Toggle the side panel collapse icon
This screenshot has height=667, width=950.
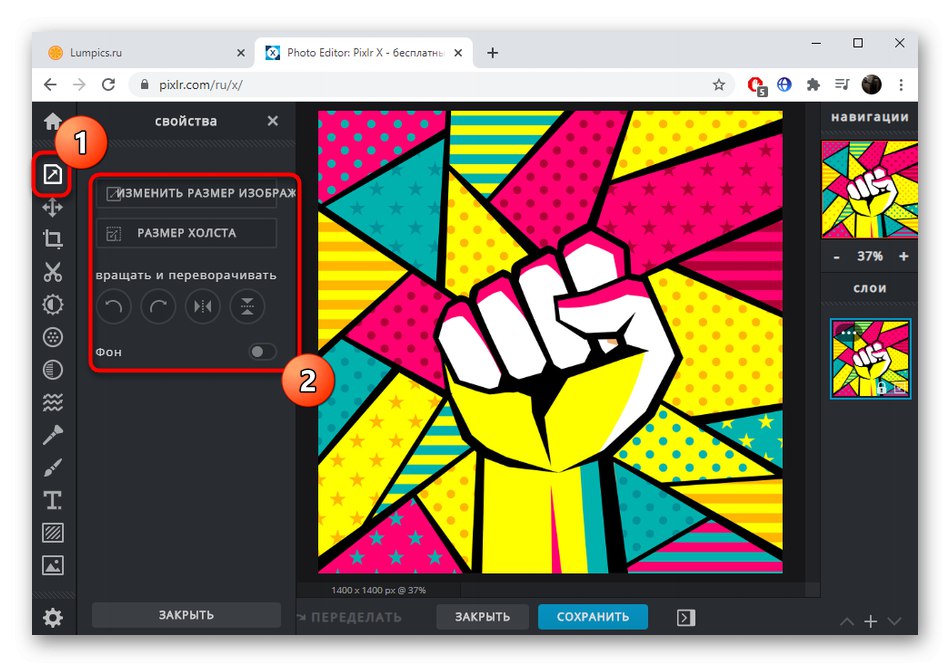coord(686,617)
